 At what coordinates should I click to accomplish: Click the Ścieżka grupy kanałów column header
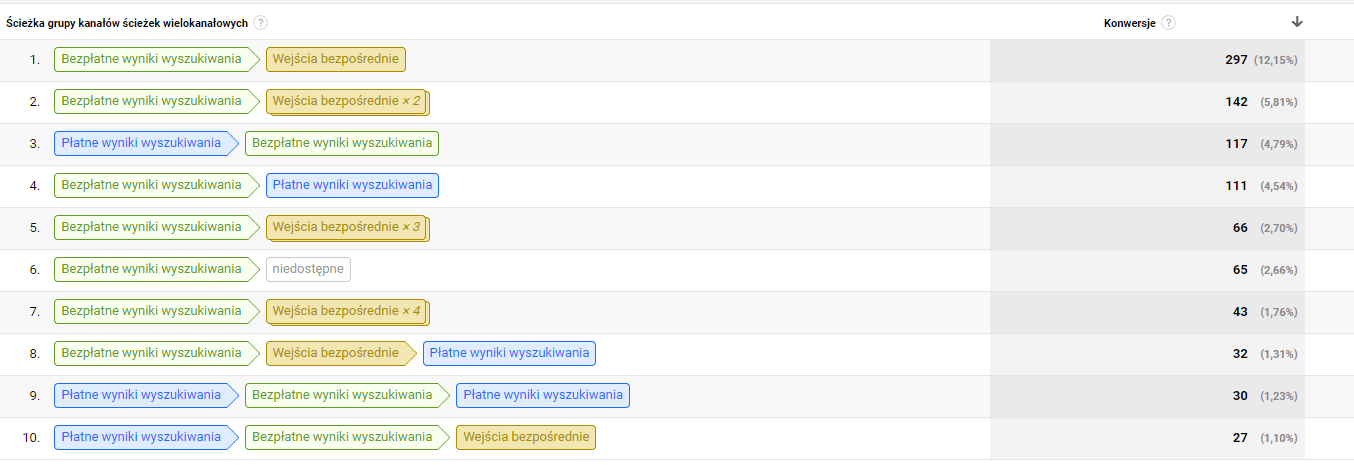coord(126,22)
